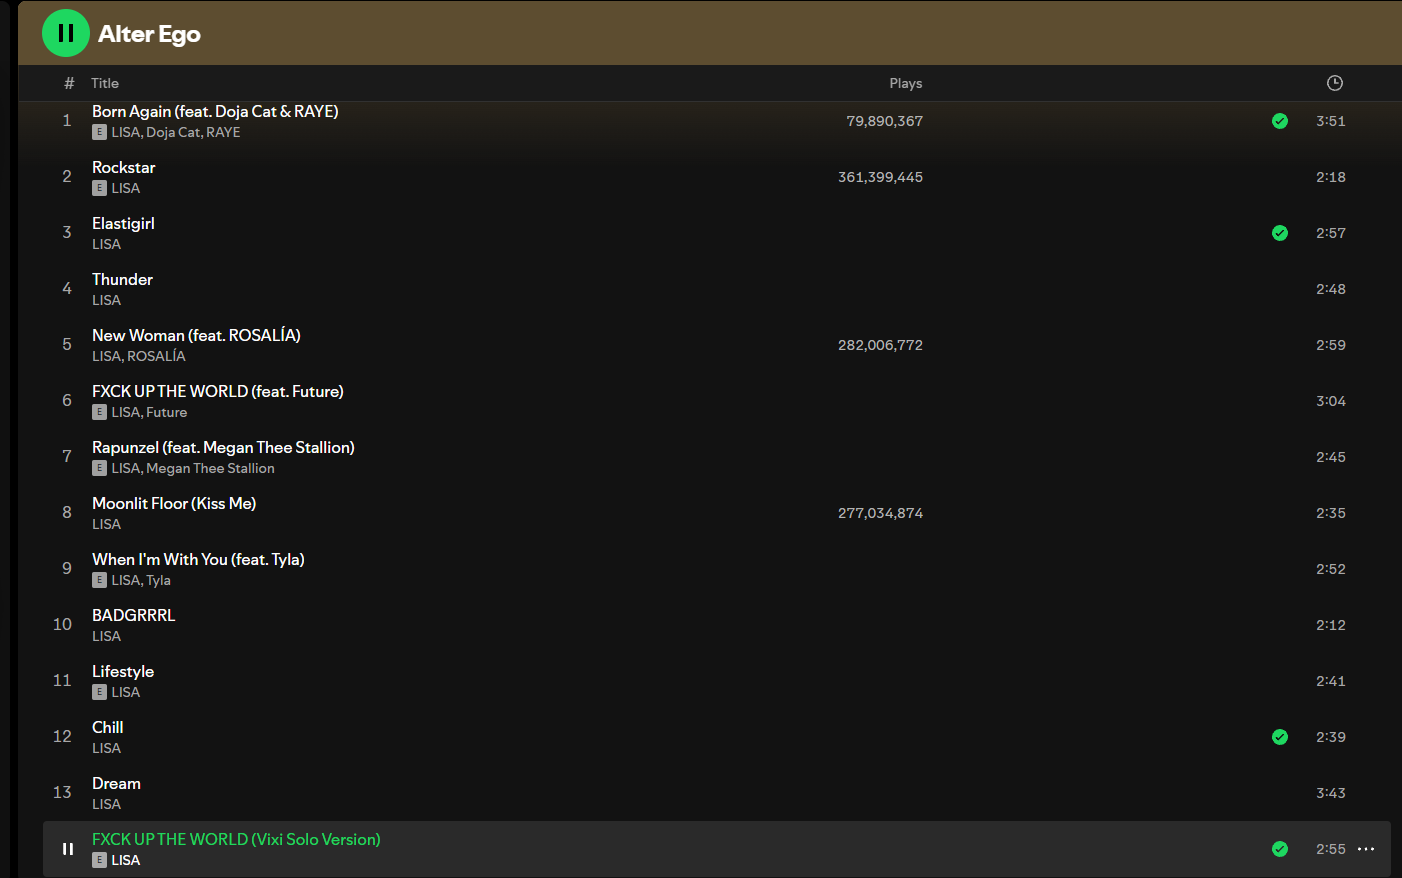Click the explicit badge on Lifestyle
Viewport: 1402px width, 878px height.
coord(99,692)
